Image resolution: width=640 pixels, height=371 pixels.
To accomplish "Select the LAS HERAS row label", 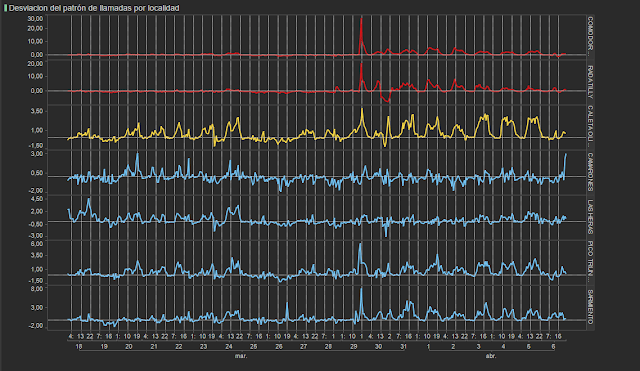I will pyautogui.click(x=590, y=217).
